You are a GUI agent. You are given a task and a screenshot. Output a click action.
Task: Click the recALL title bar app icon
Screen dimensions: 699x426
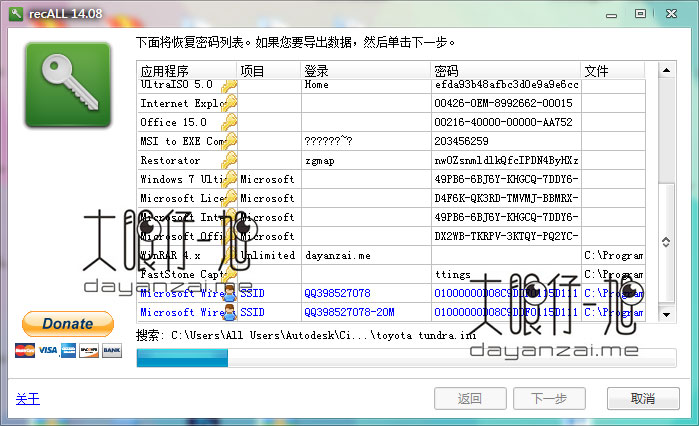pyautogui.click(x=16, y=14)
